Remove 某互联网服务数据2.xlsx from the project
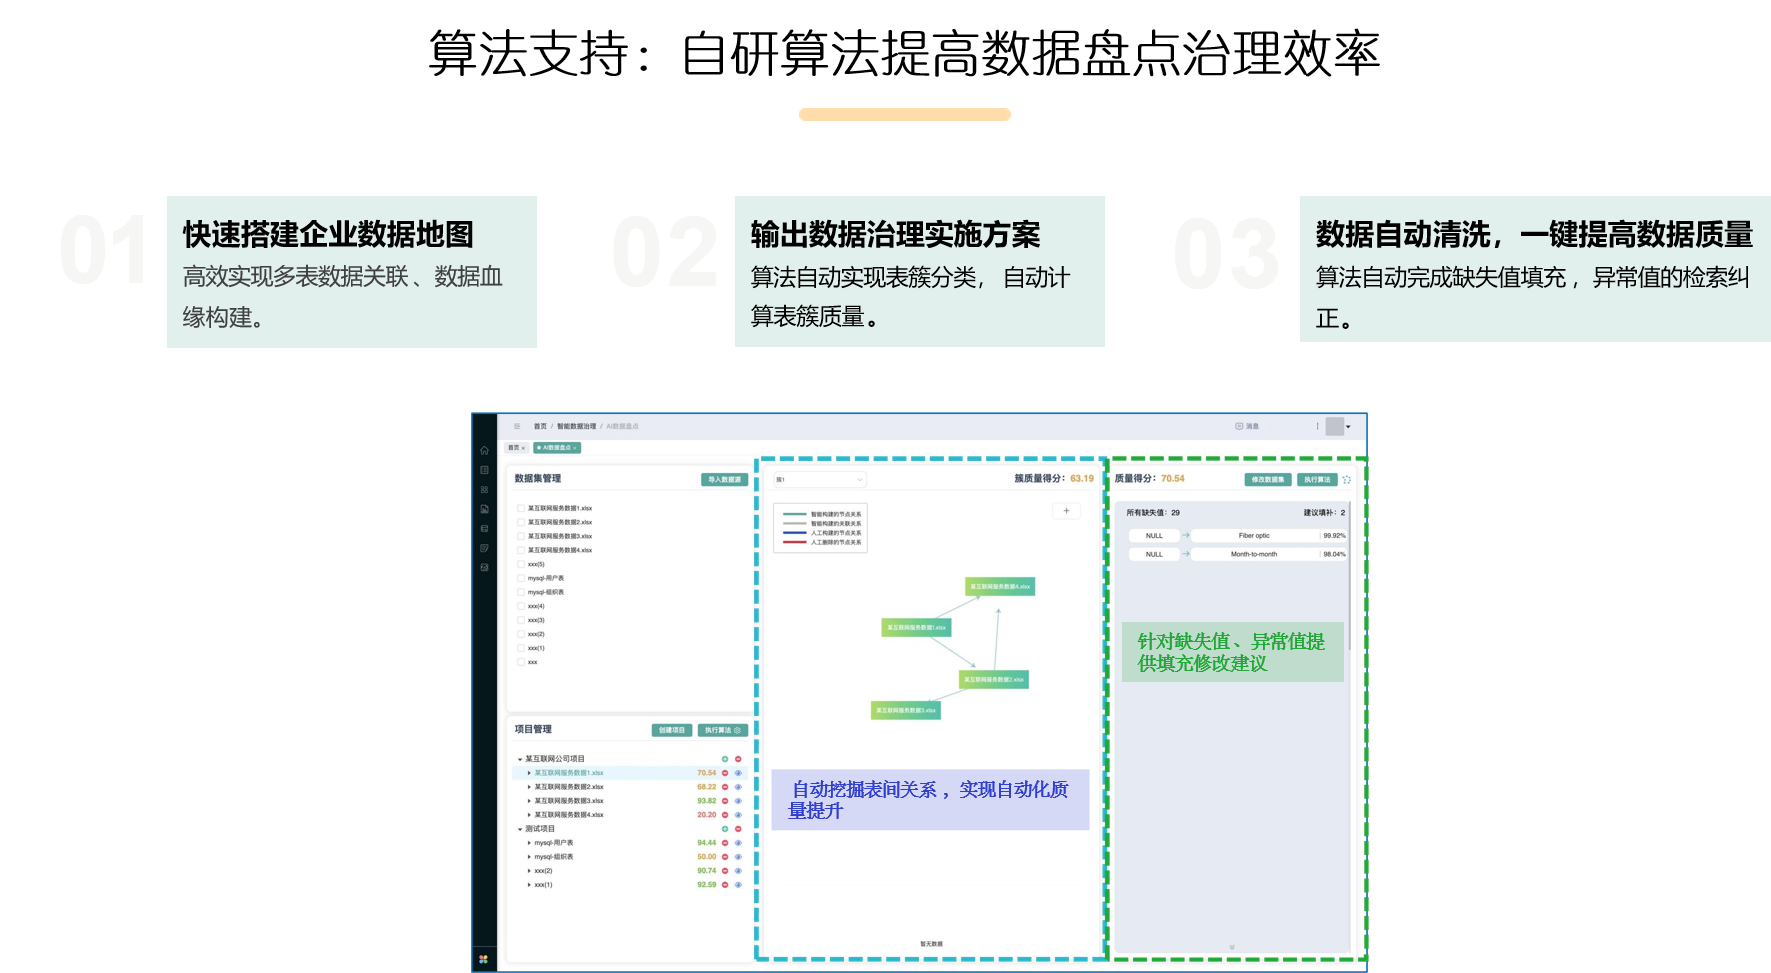The height and width of the screenshot is (973, 1771). [725, 787]
